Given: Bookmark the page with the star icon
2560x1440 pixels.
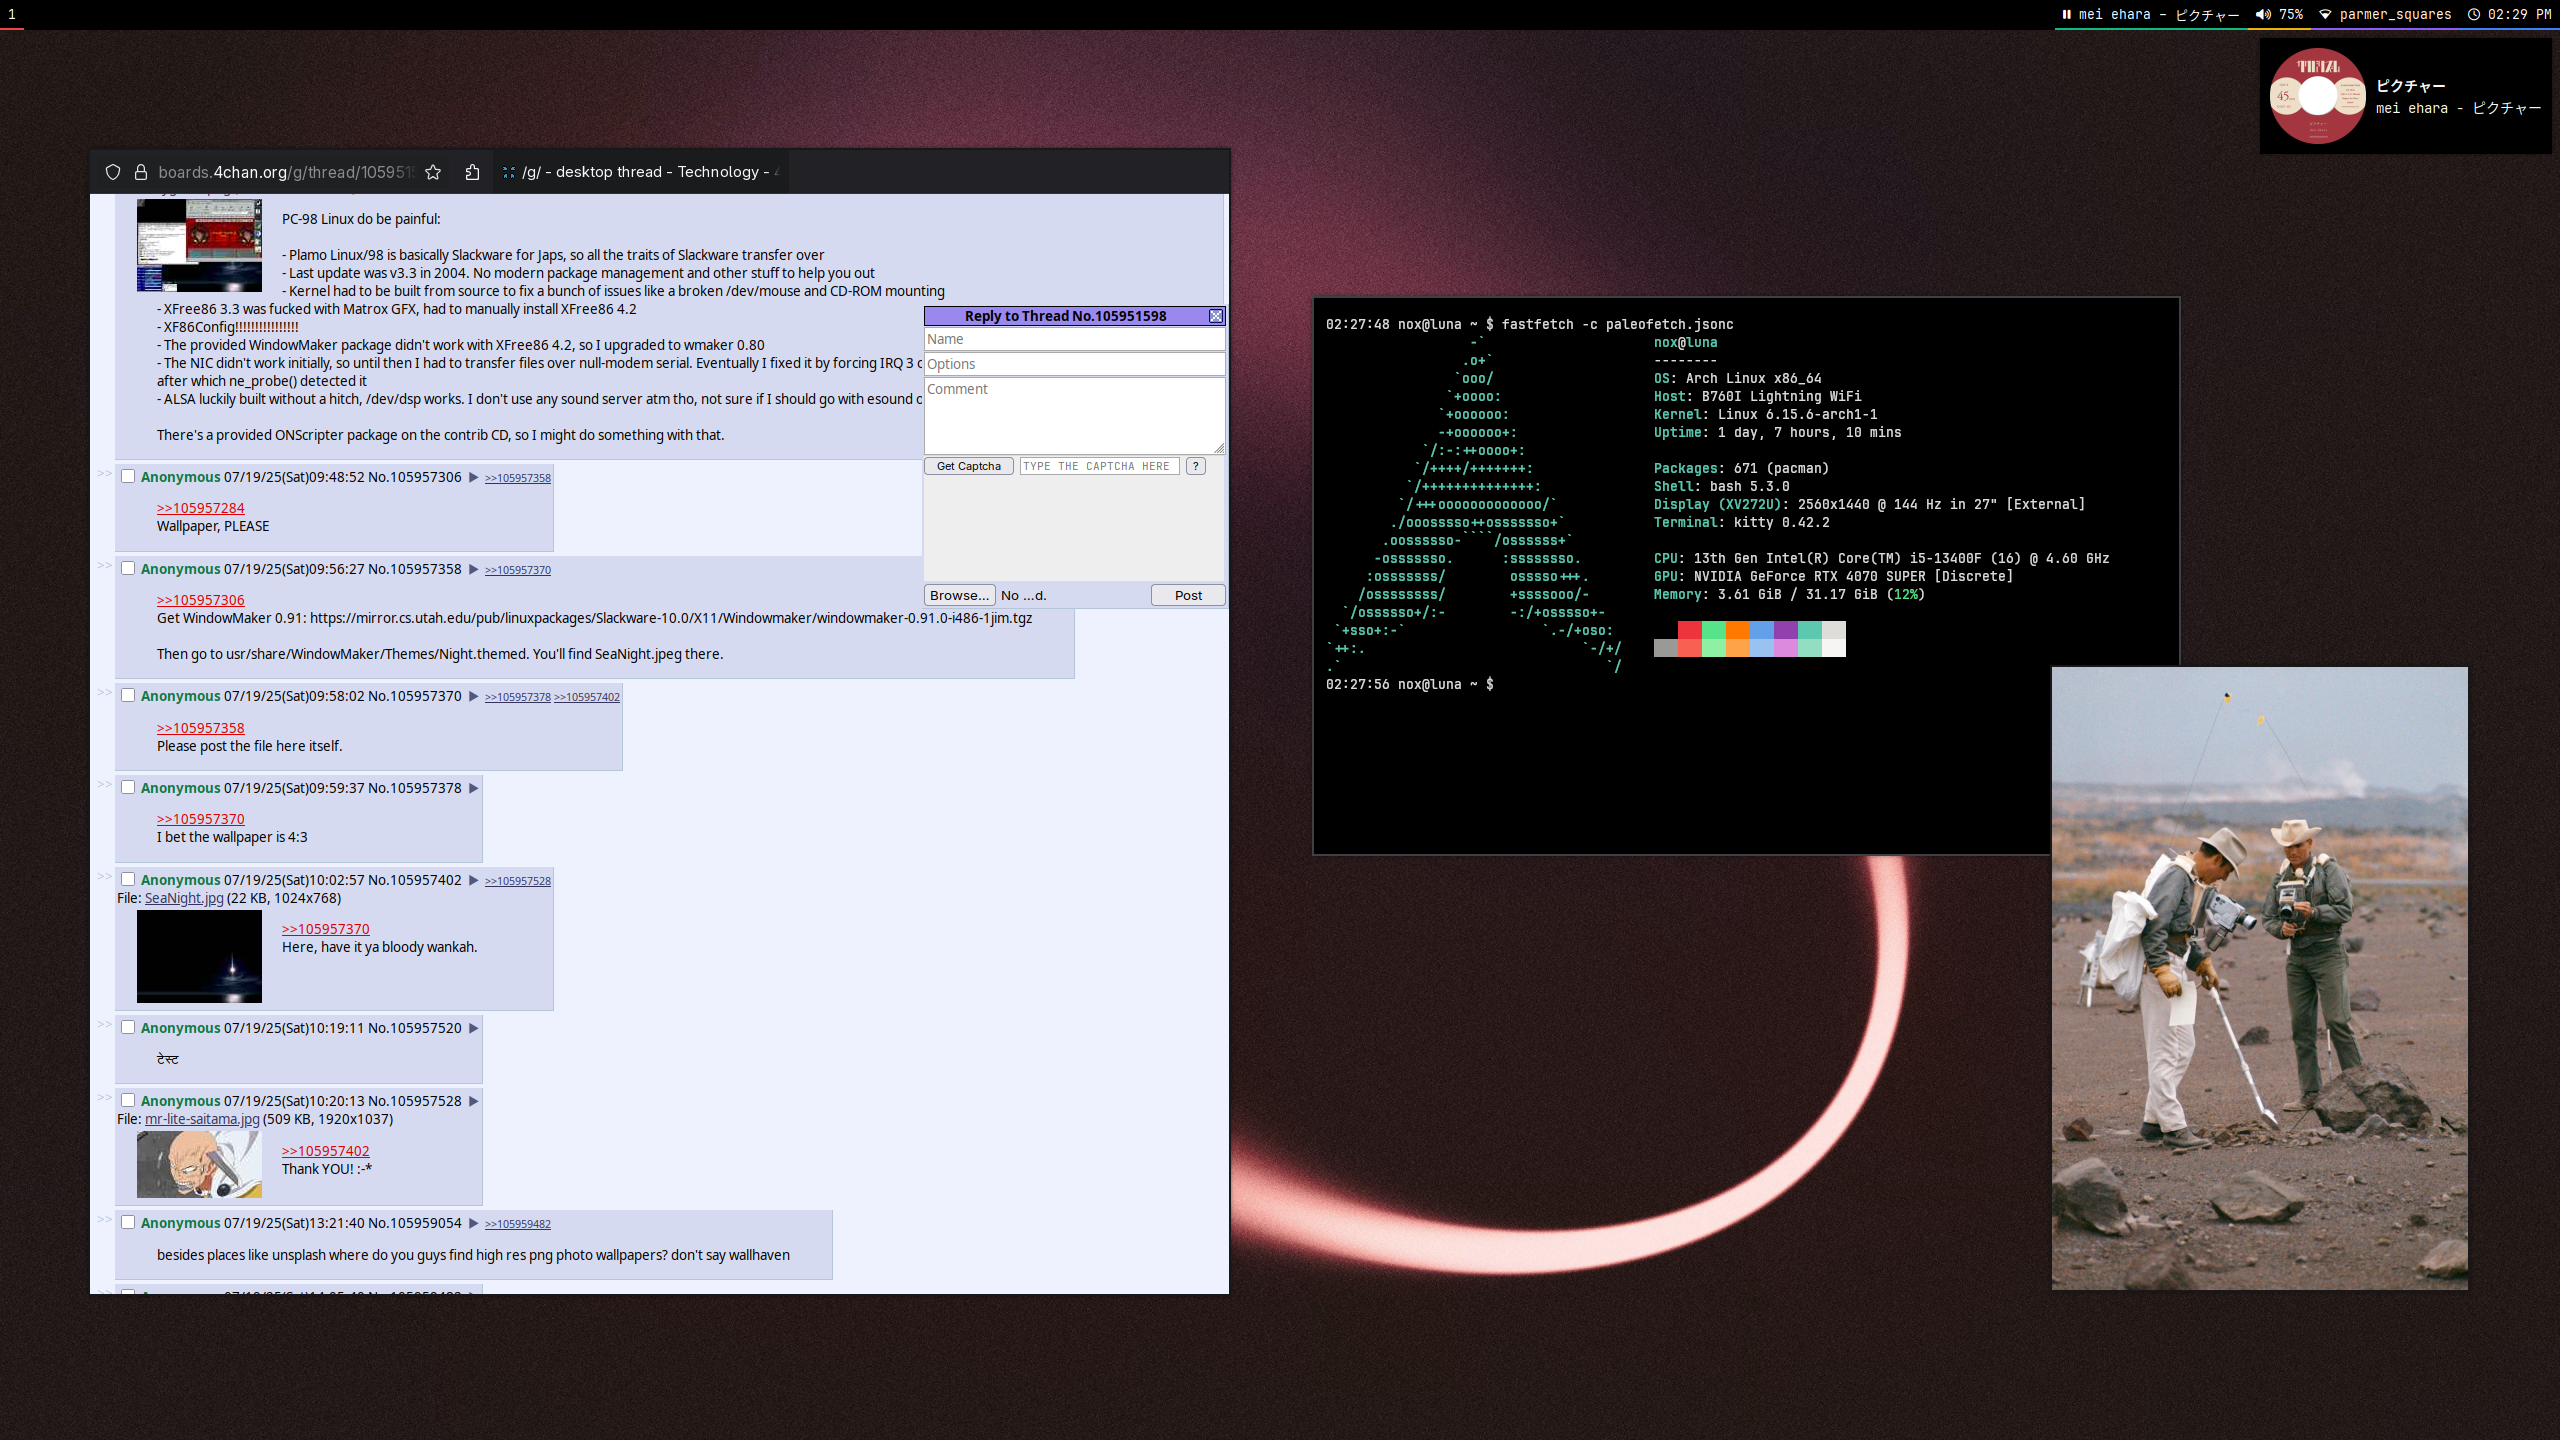Looking at the screenshot, I should (x=433, y=172).
